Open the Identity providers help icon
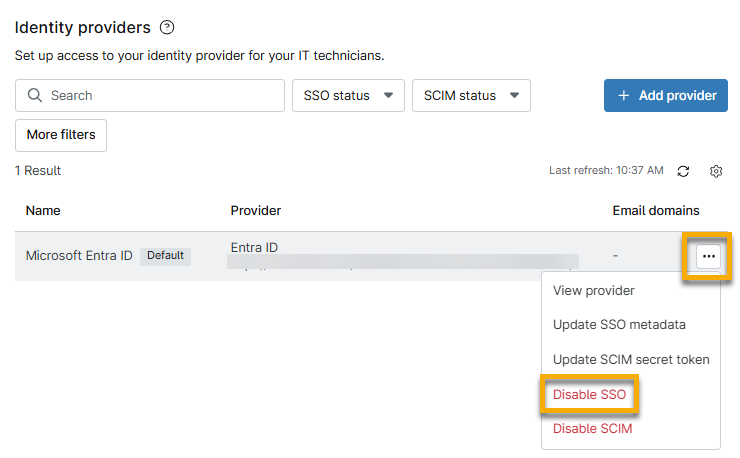This screenshot has width=740, height=458. pyautogui.click(x=167, y=27)
